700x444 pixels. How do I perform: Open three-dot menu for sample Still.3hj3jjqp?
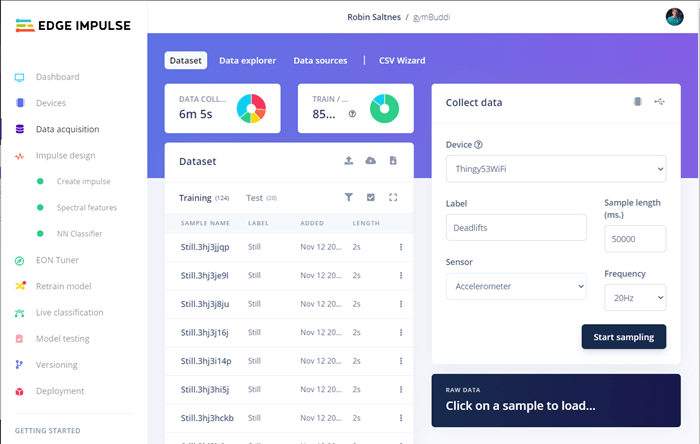[x=401, y=247]
